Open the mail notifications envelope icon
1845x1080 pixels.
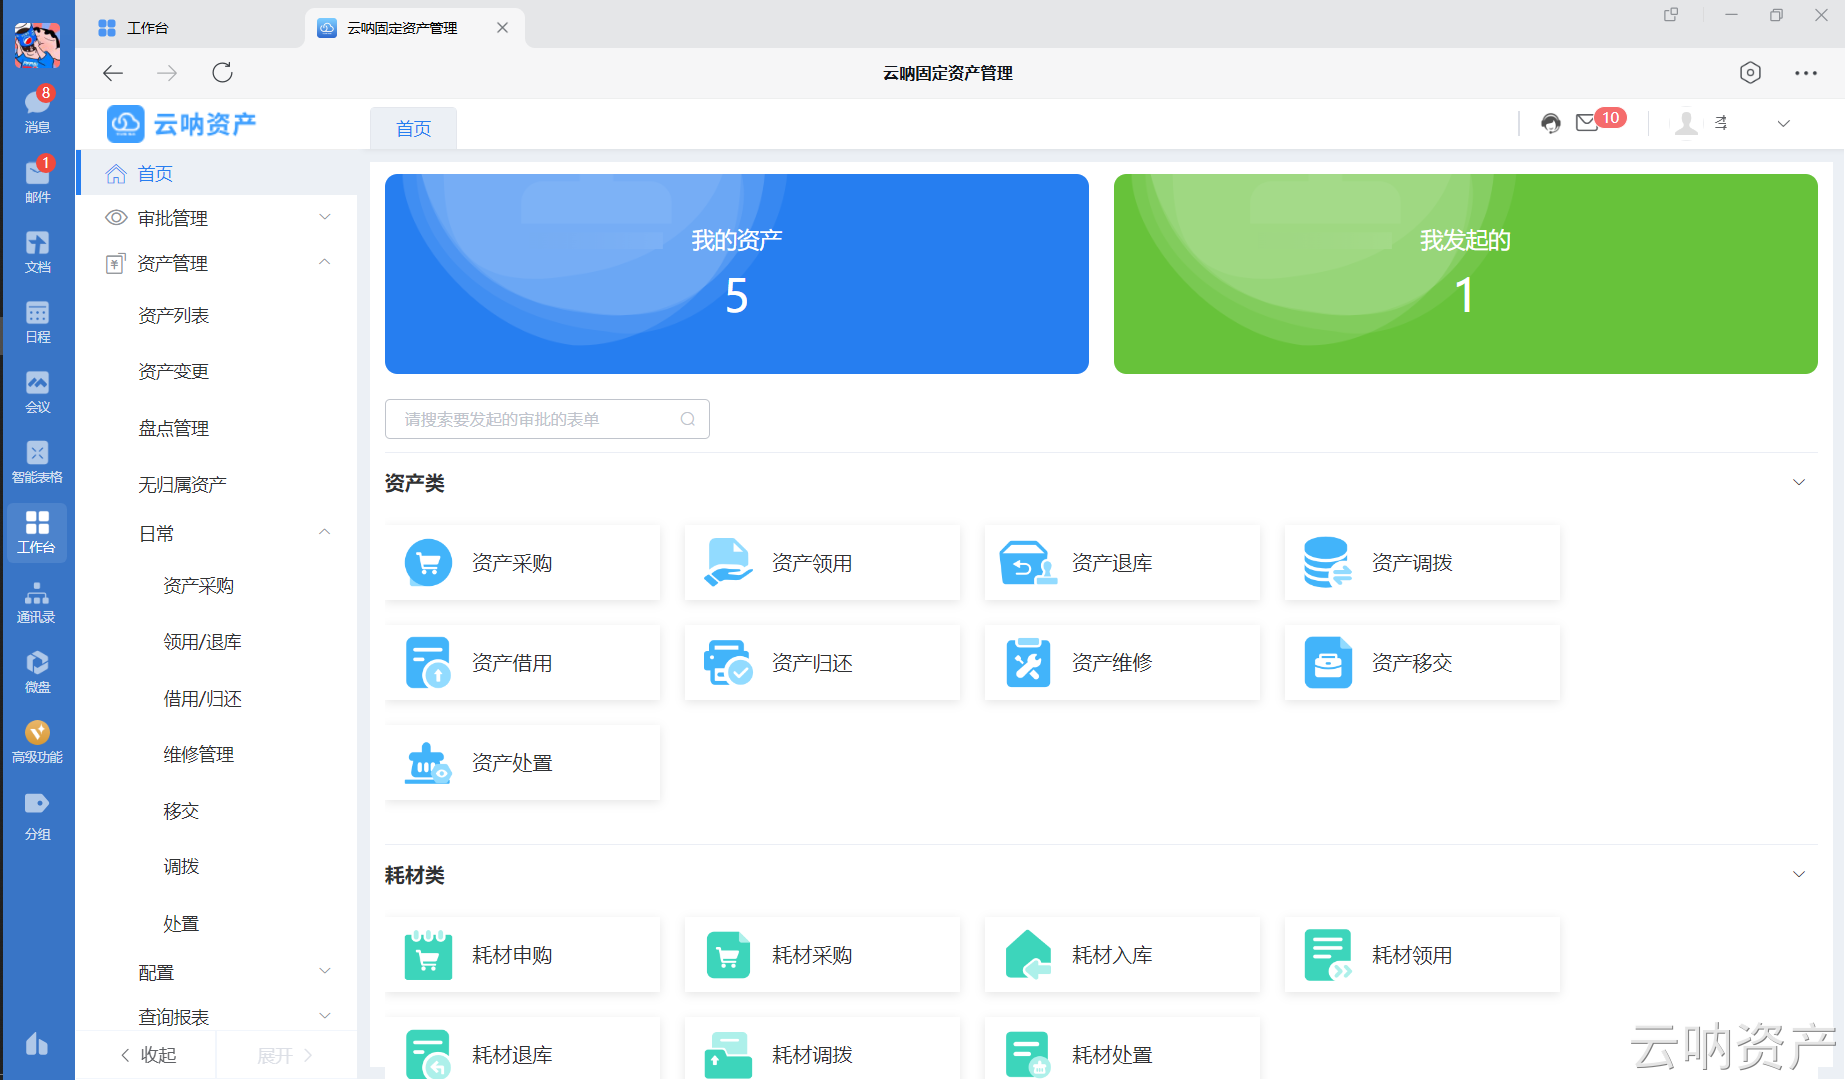(x=1587, y=123)
